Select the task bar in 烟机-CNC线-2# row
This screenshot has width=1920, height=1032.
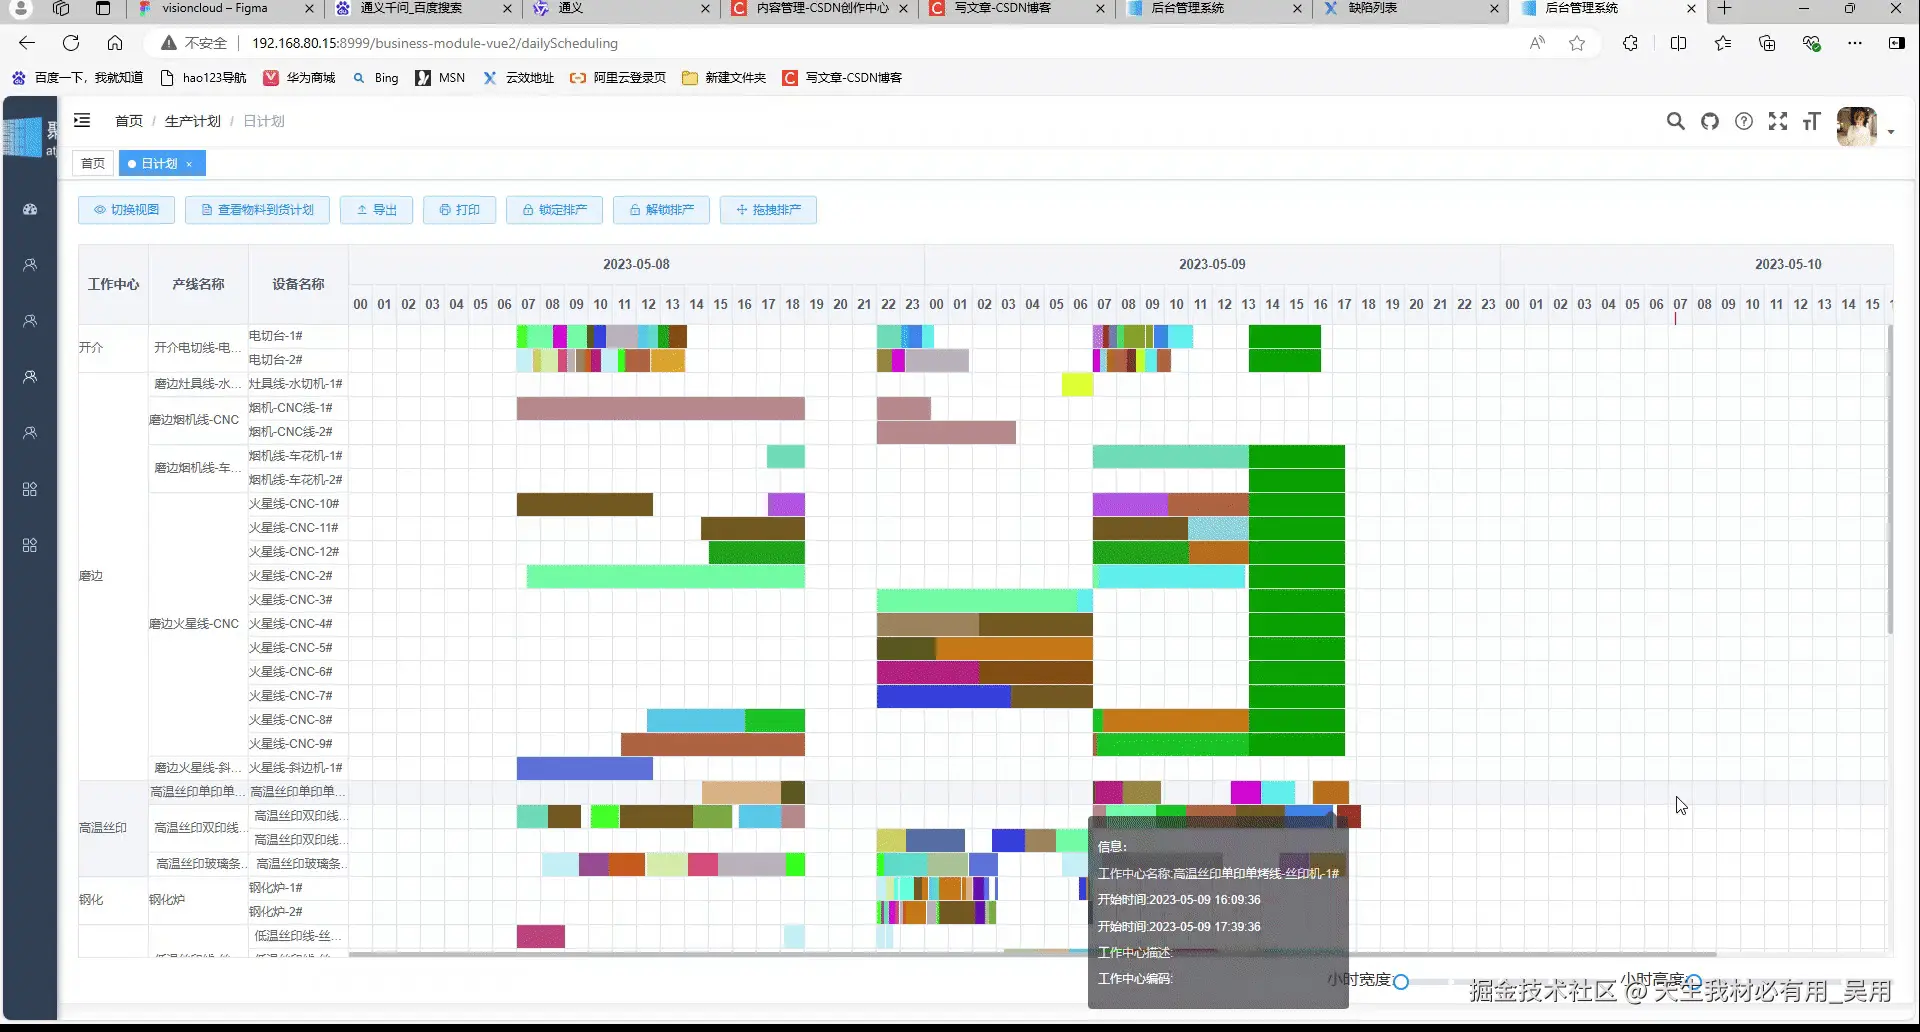(x=946, y=432)
